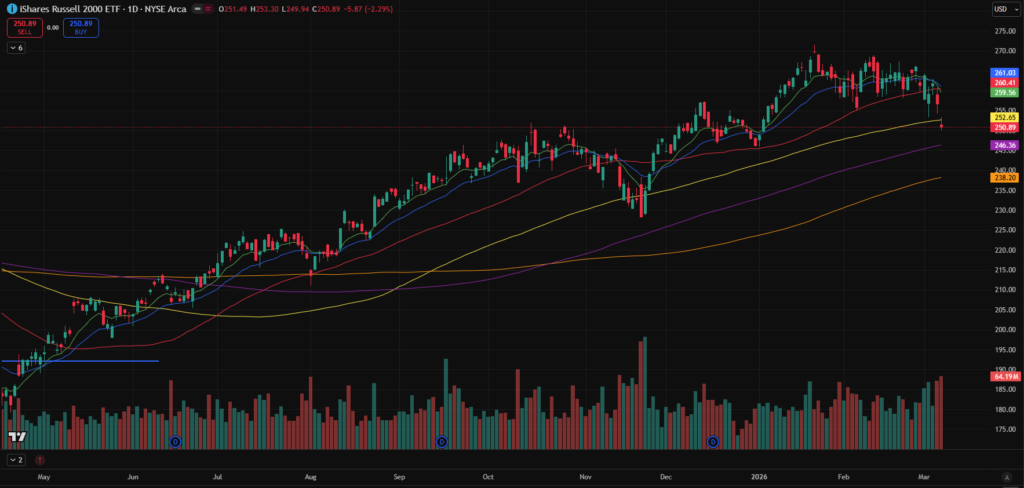1024x488 pixels.
Task: Click the 64.19M volume label
Action: click(x=1003, y=375)
